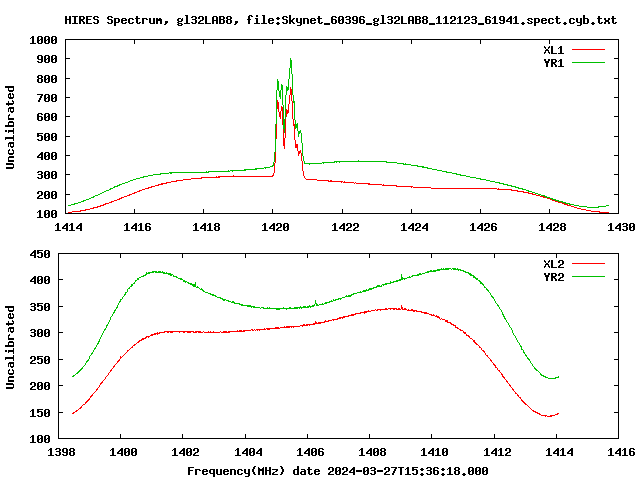Click the 1422 x-axis tick label

[x=345, y=227]
